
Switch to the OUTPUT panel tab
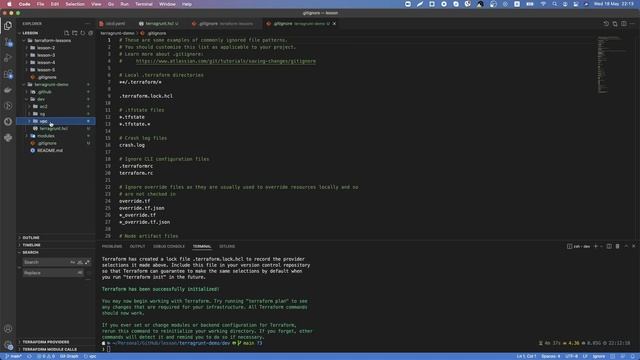point(138,246)
